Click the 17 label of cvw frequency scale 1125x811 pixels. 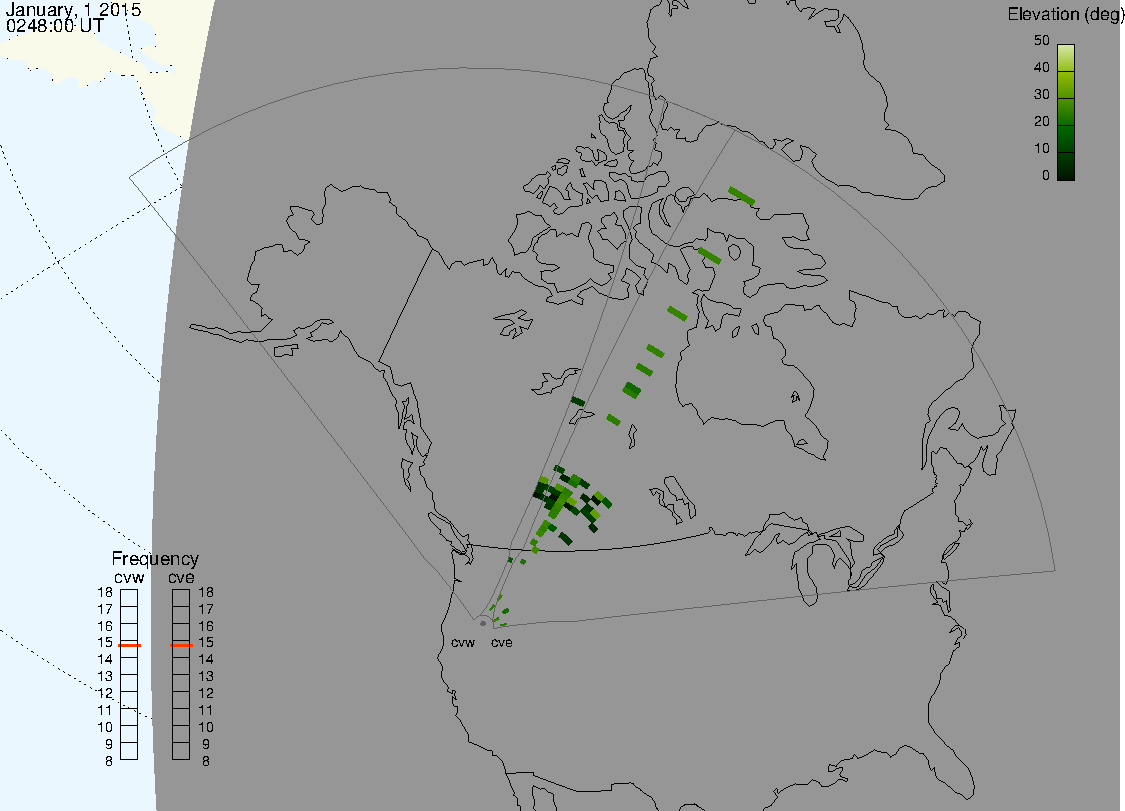point(105,609)
